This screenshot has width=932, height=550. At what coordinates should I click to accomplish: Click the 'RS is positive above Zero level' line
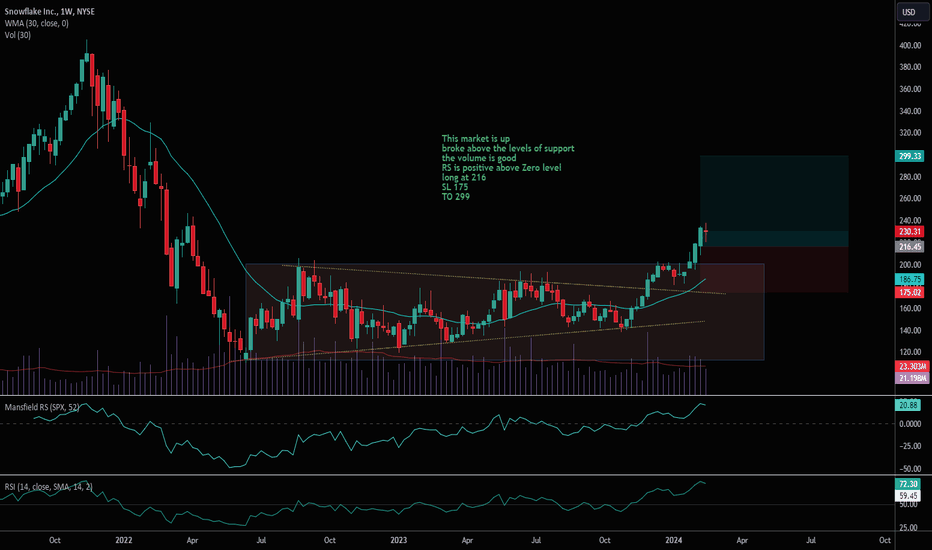coord(501,168)
